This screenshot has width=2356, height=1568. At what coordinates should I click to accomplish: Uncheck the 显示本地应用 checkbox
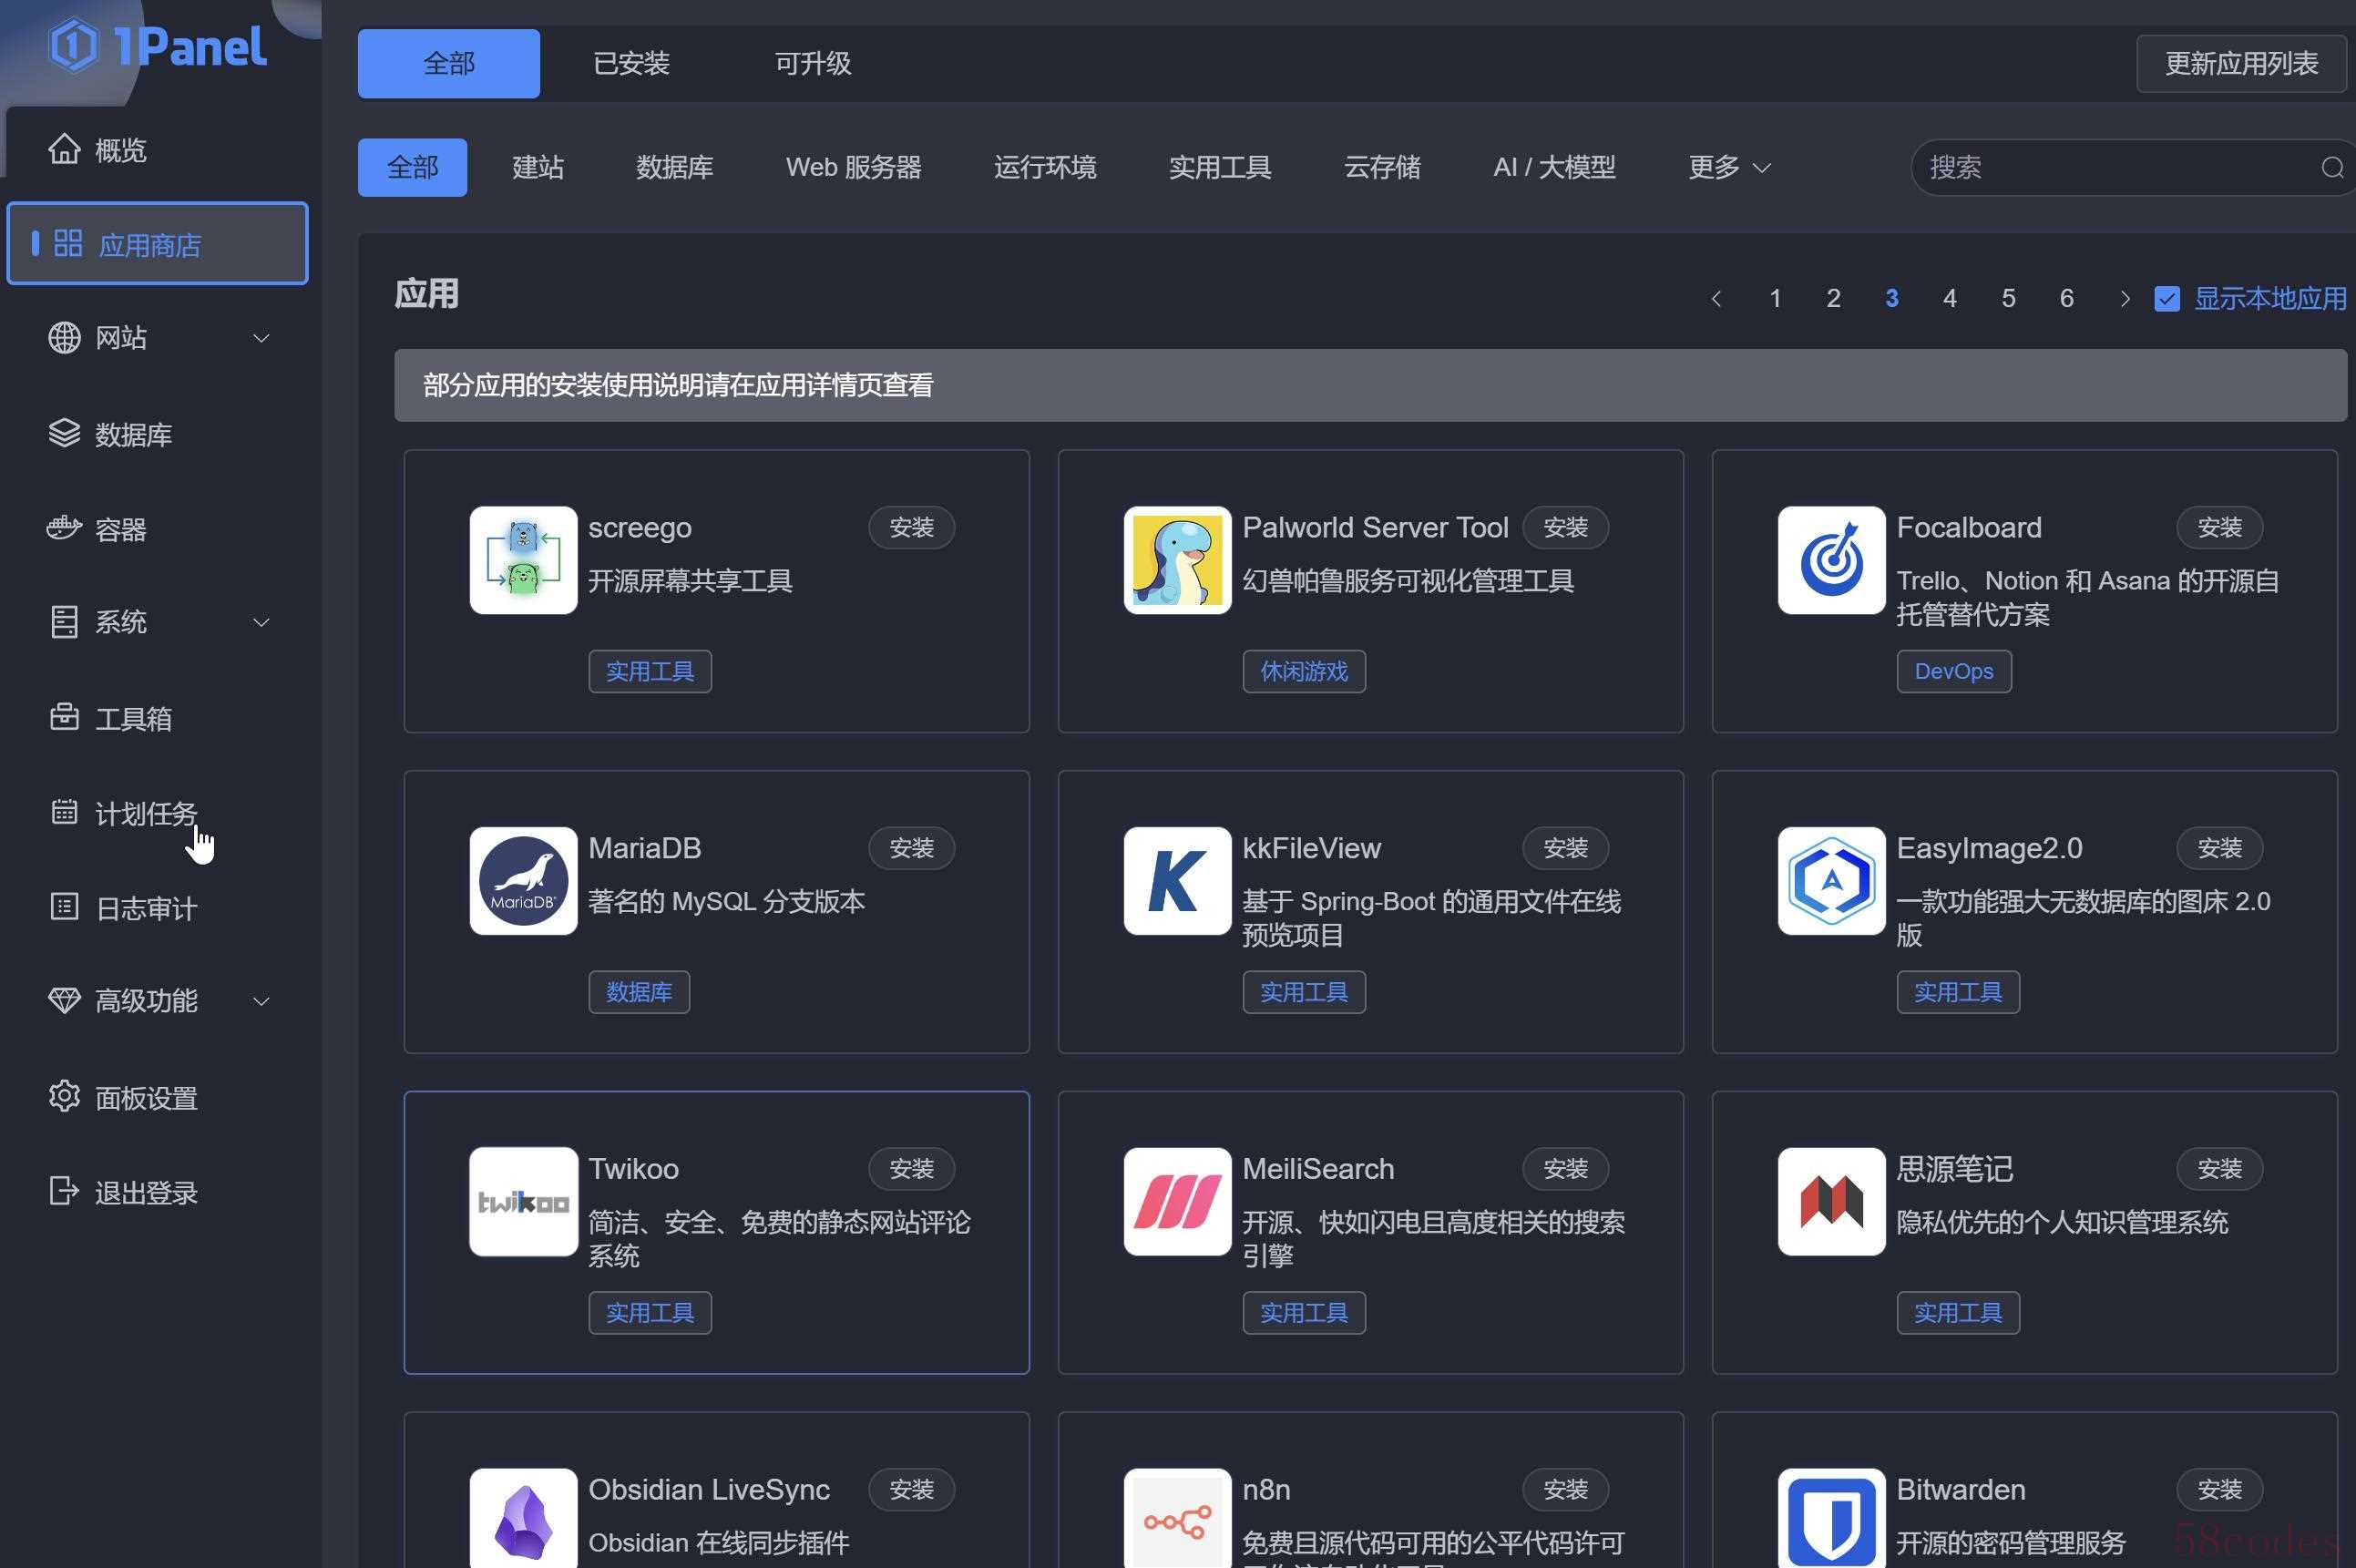coord(2167,298)
